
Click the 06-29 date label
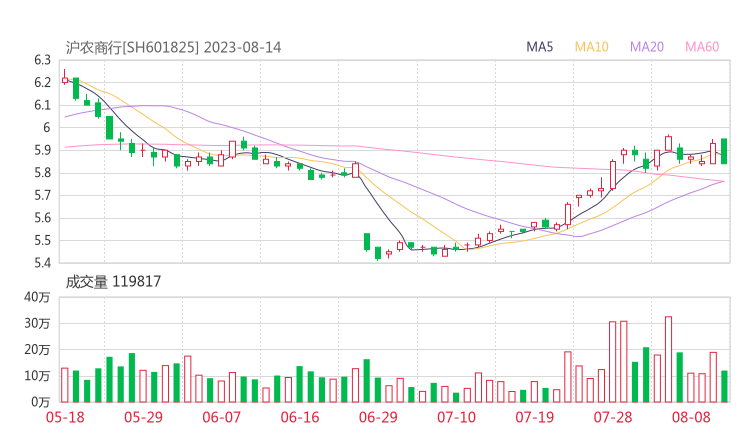(x=378, y=417)
